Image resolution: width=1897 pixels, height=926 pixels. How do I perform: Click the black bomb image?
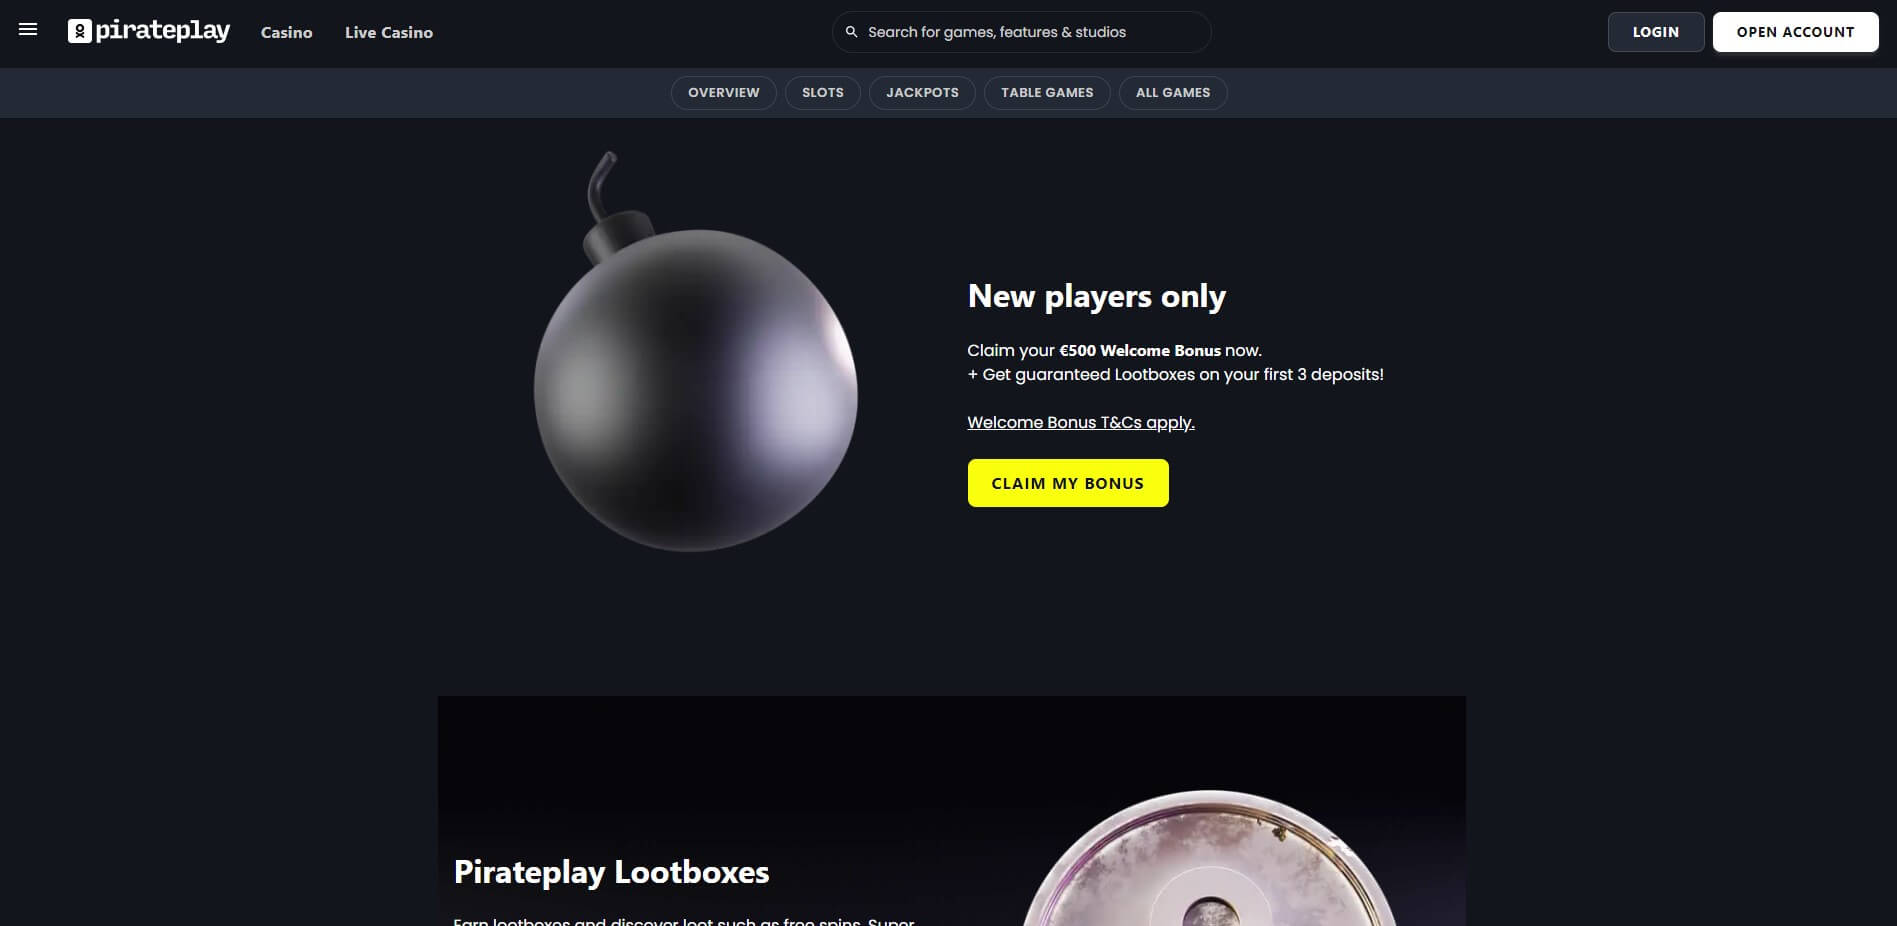point(695,352)
